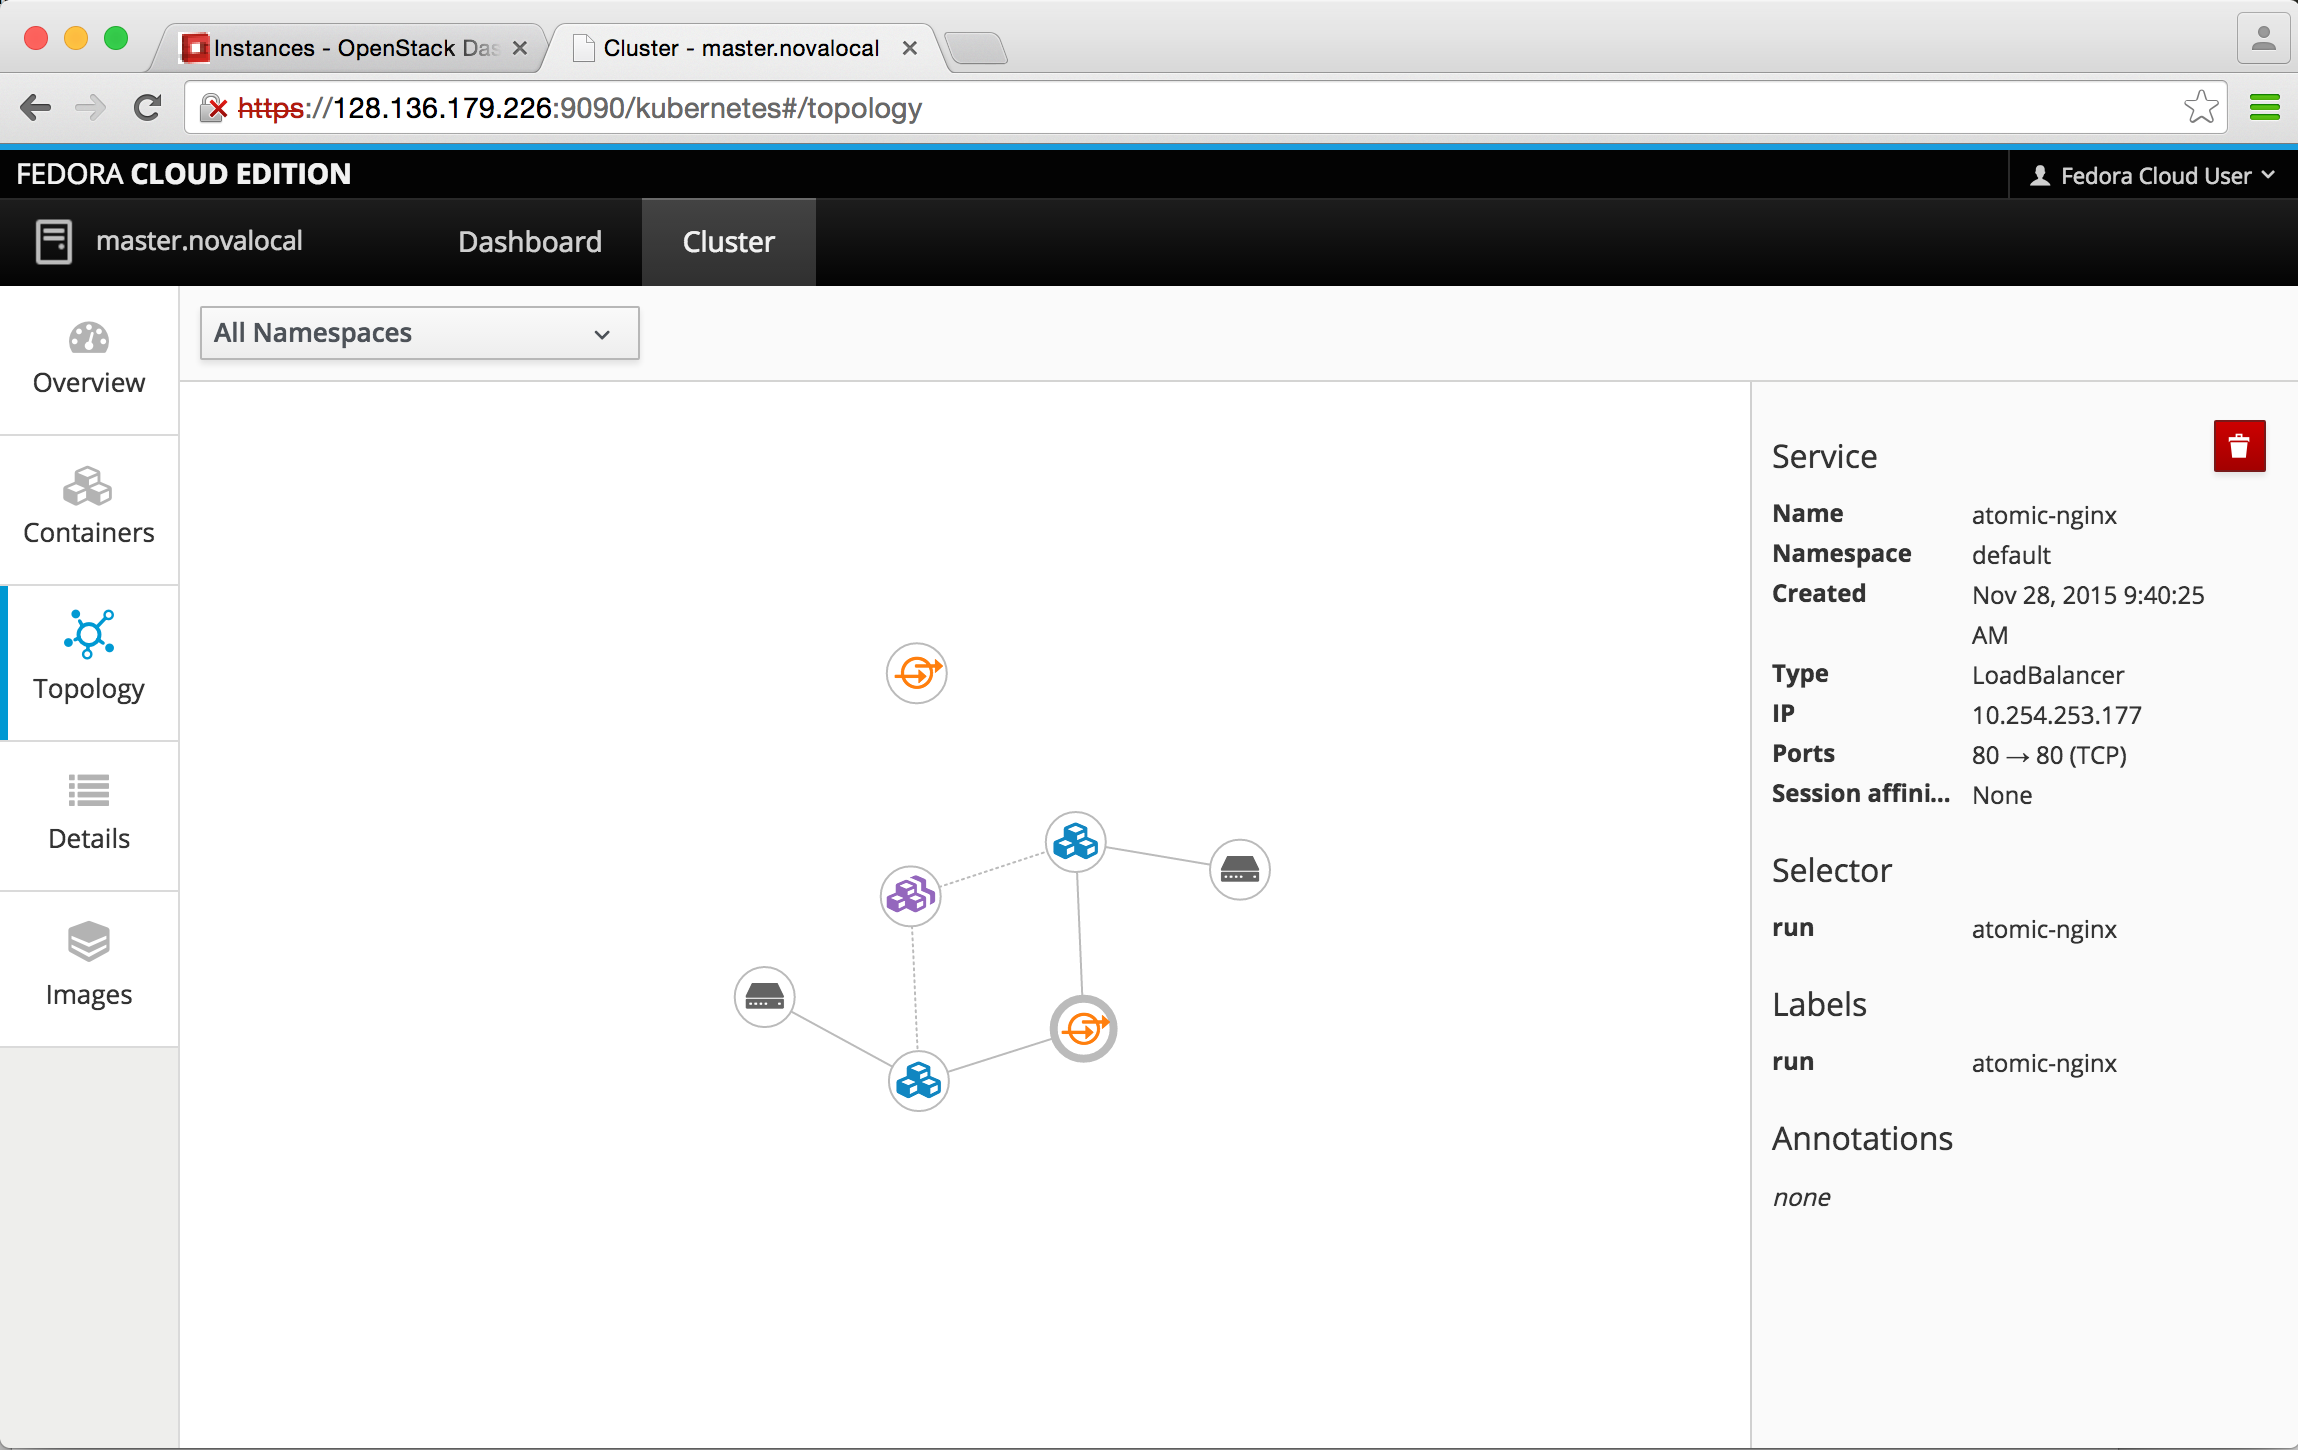The width and height of the screenshot is (2298, 1450).
Task: Select the gray machine node linked to the lower pod
Action: coord(765,996)
